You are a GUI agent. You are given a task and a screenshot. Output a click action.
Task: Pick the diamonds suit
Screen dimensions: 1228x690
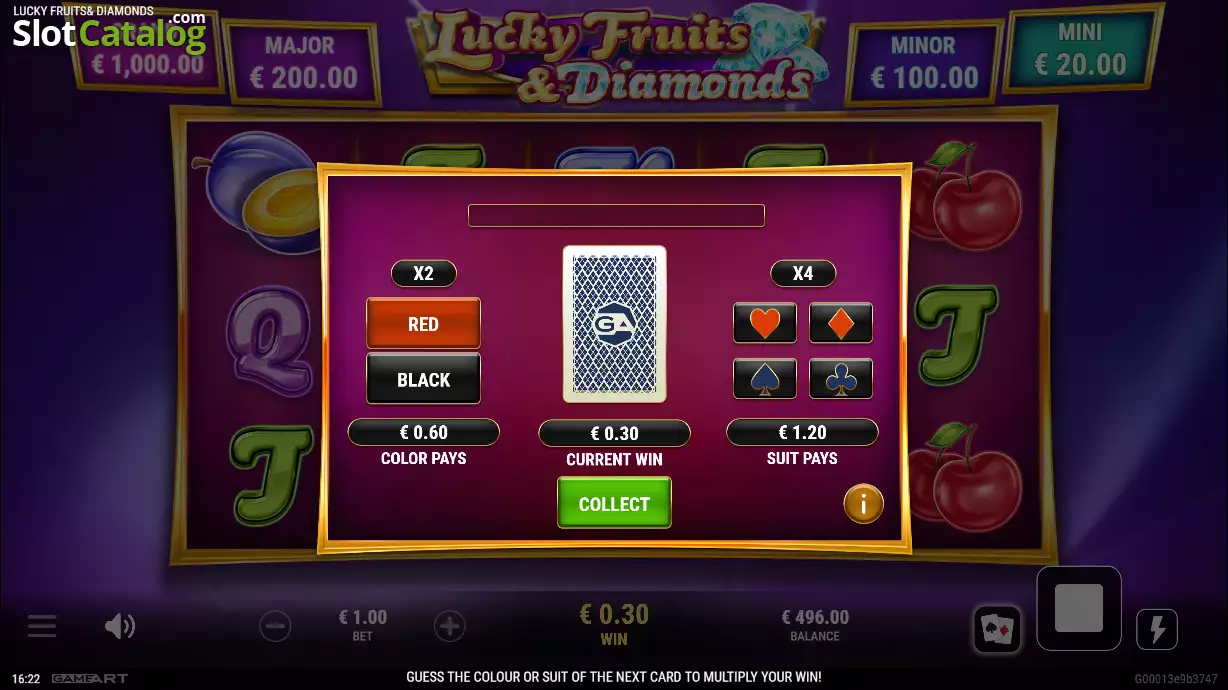click(841, 323)
